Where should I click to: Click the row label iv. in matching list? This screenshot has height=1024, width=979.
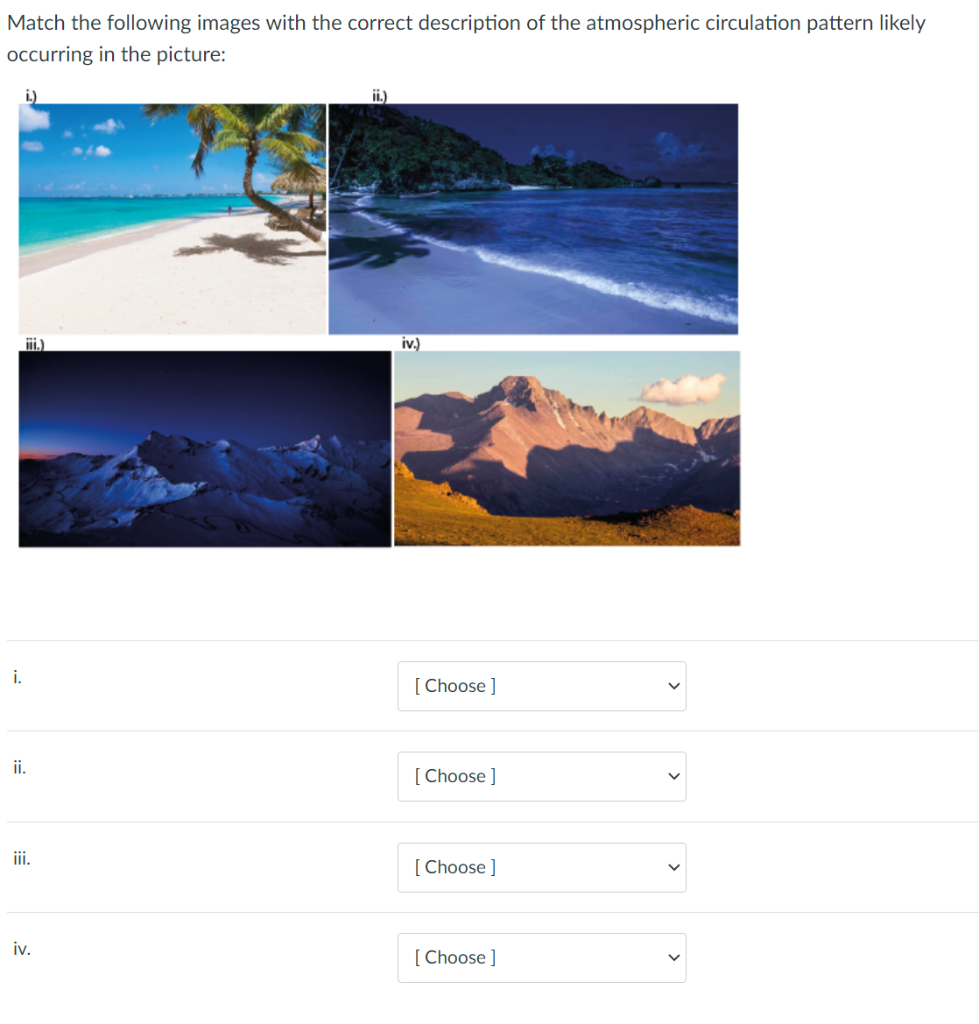(x=22, y=949)
